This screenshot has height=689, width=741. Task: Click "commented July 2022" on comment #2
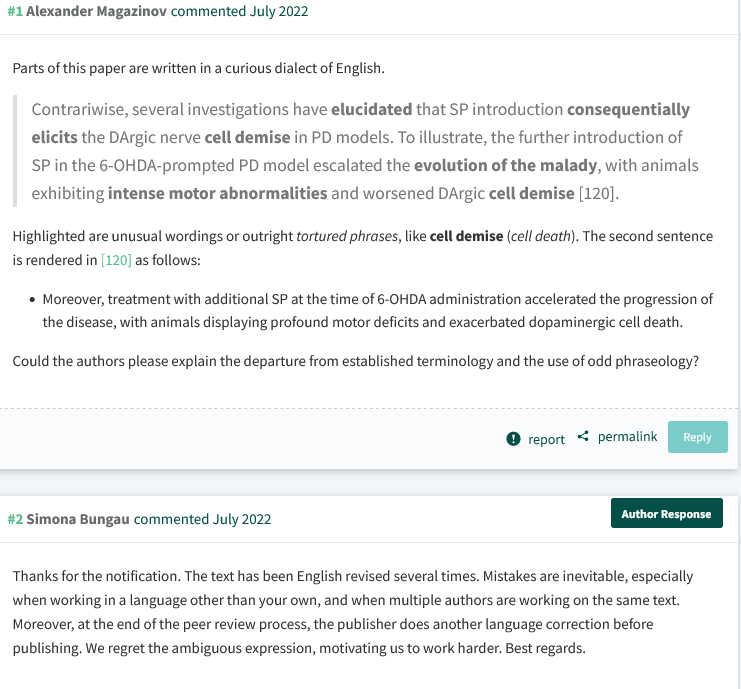tap(203, 519)
